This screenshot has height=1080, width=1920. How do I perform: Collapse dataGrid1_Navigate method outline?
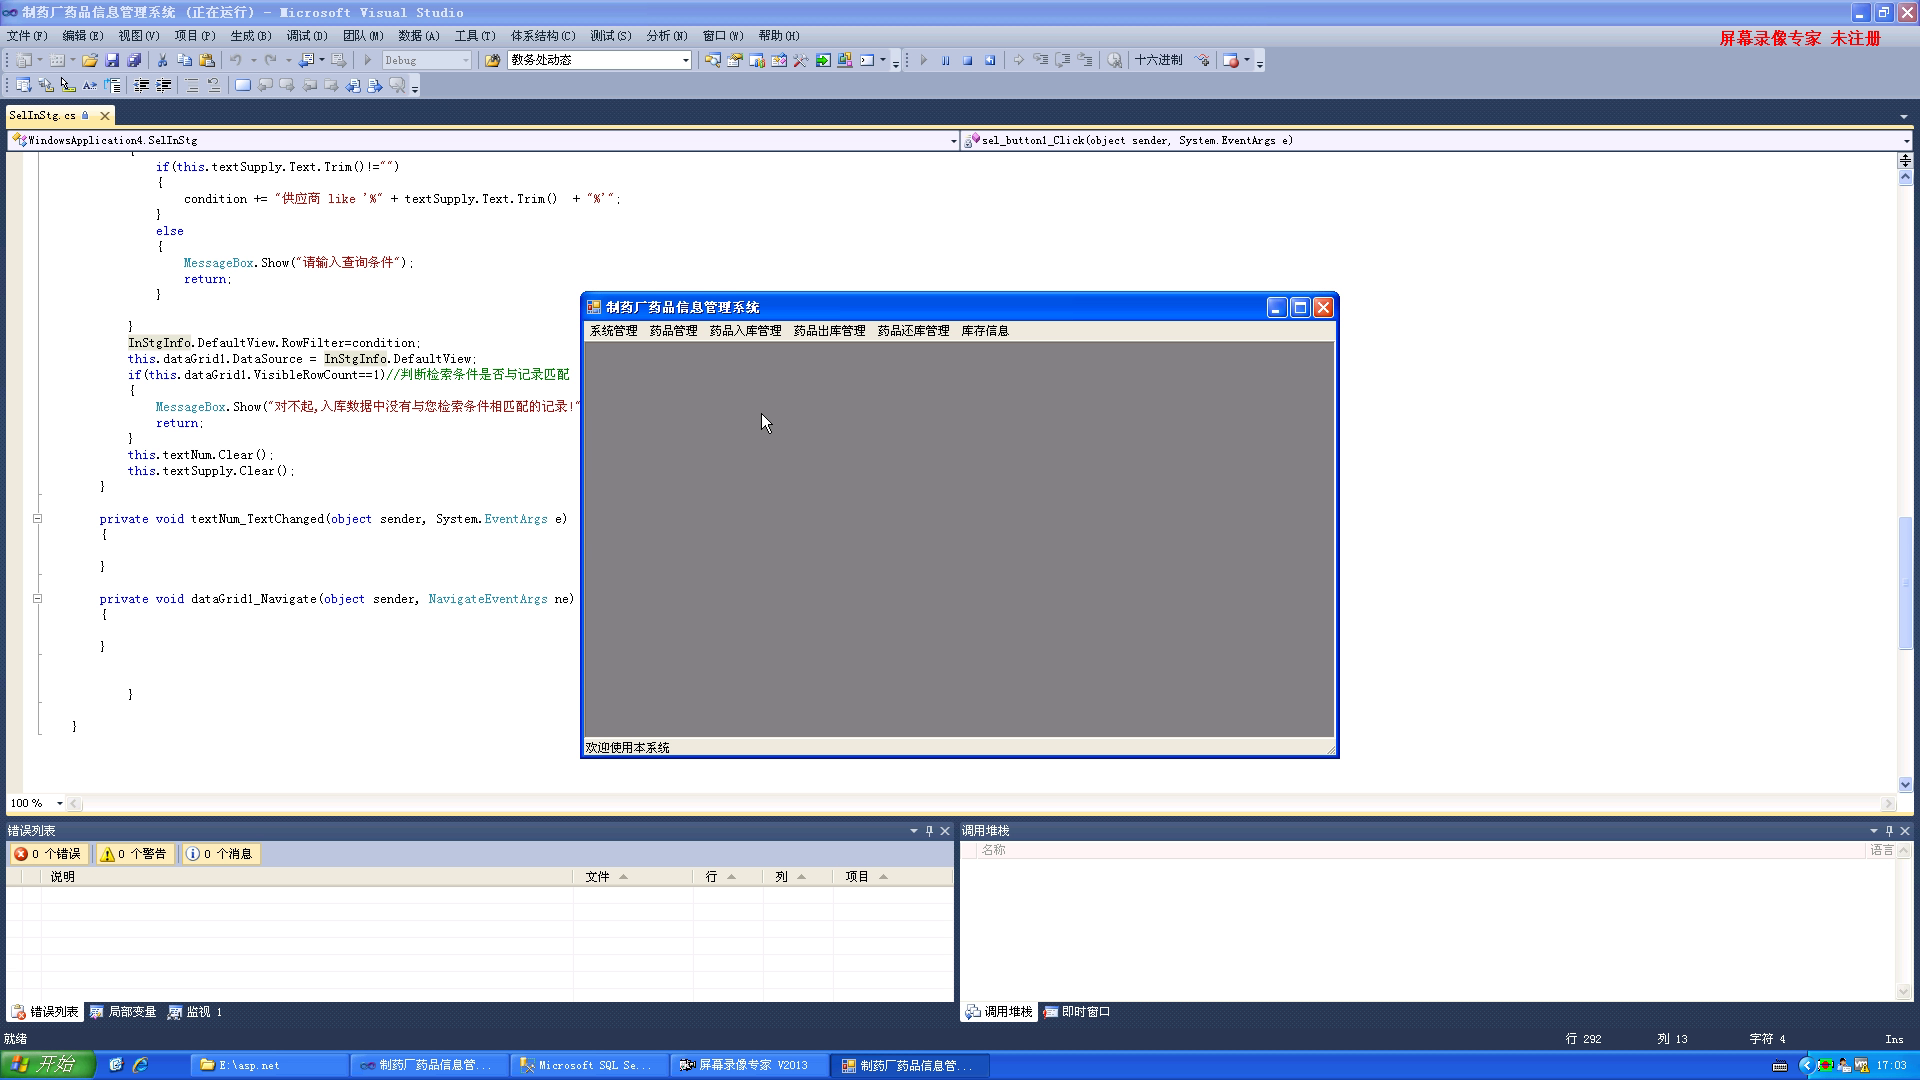(x=37, y=599)
